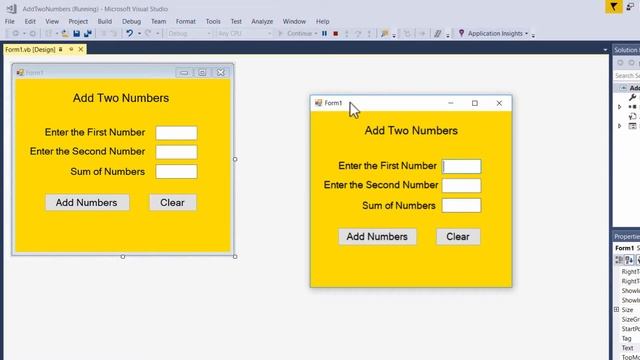The width and height of the screenshot is (640, 360).
Task: Expand the Size property
Action: click(x=617, y=310)
